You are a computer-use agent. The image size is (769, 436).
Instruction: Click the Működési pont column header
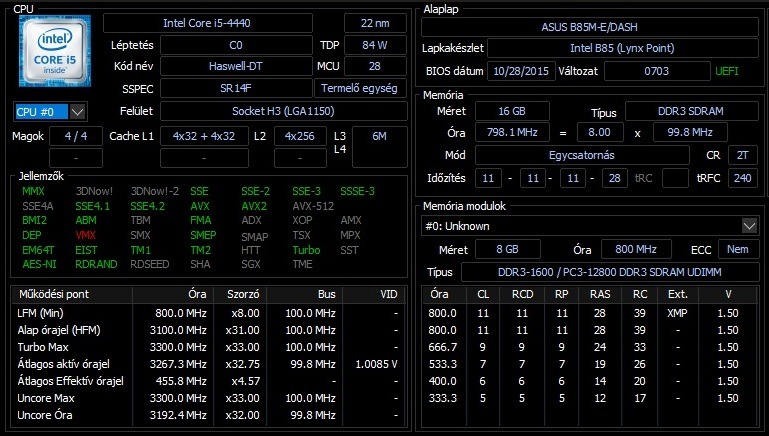[72, 294]
